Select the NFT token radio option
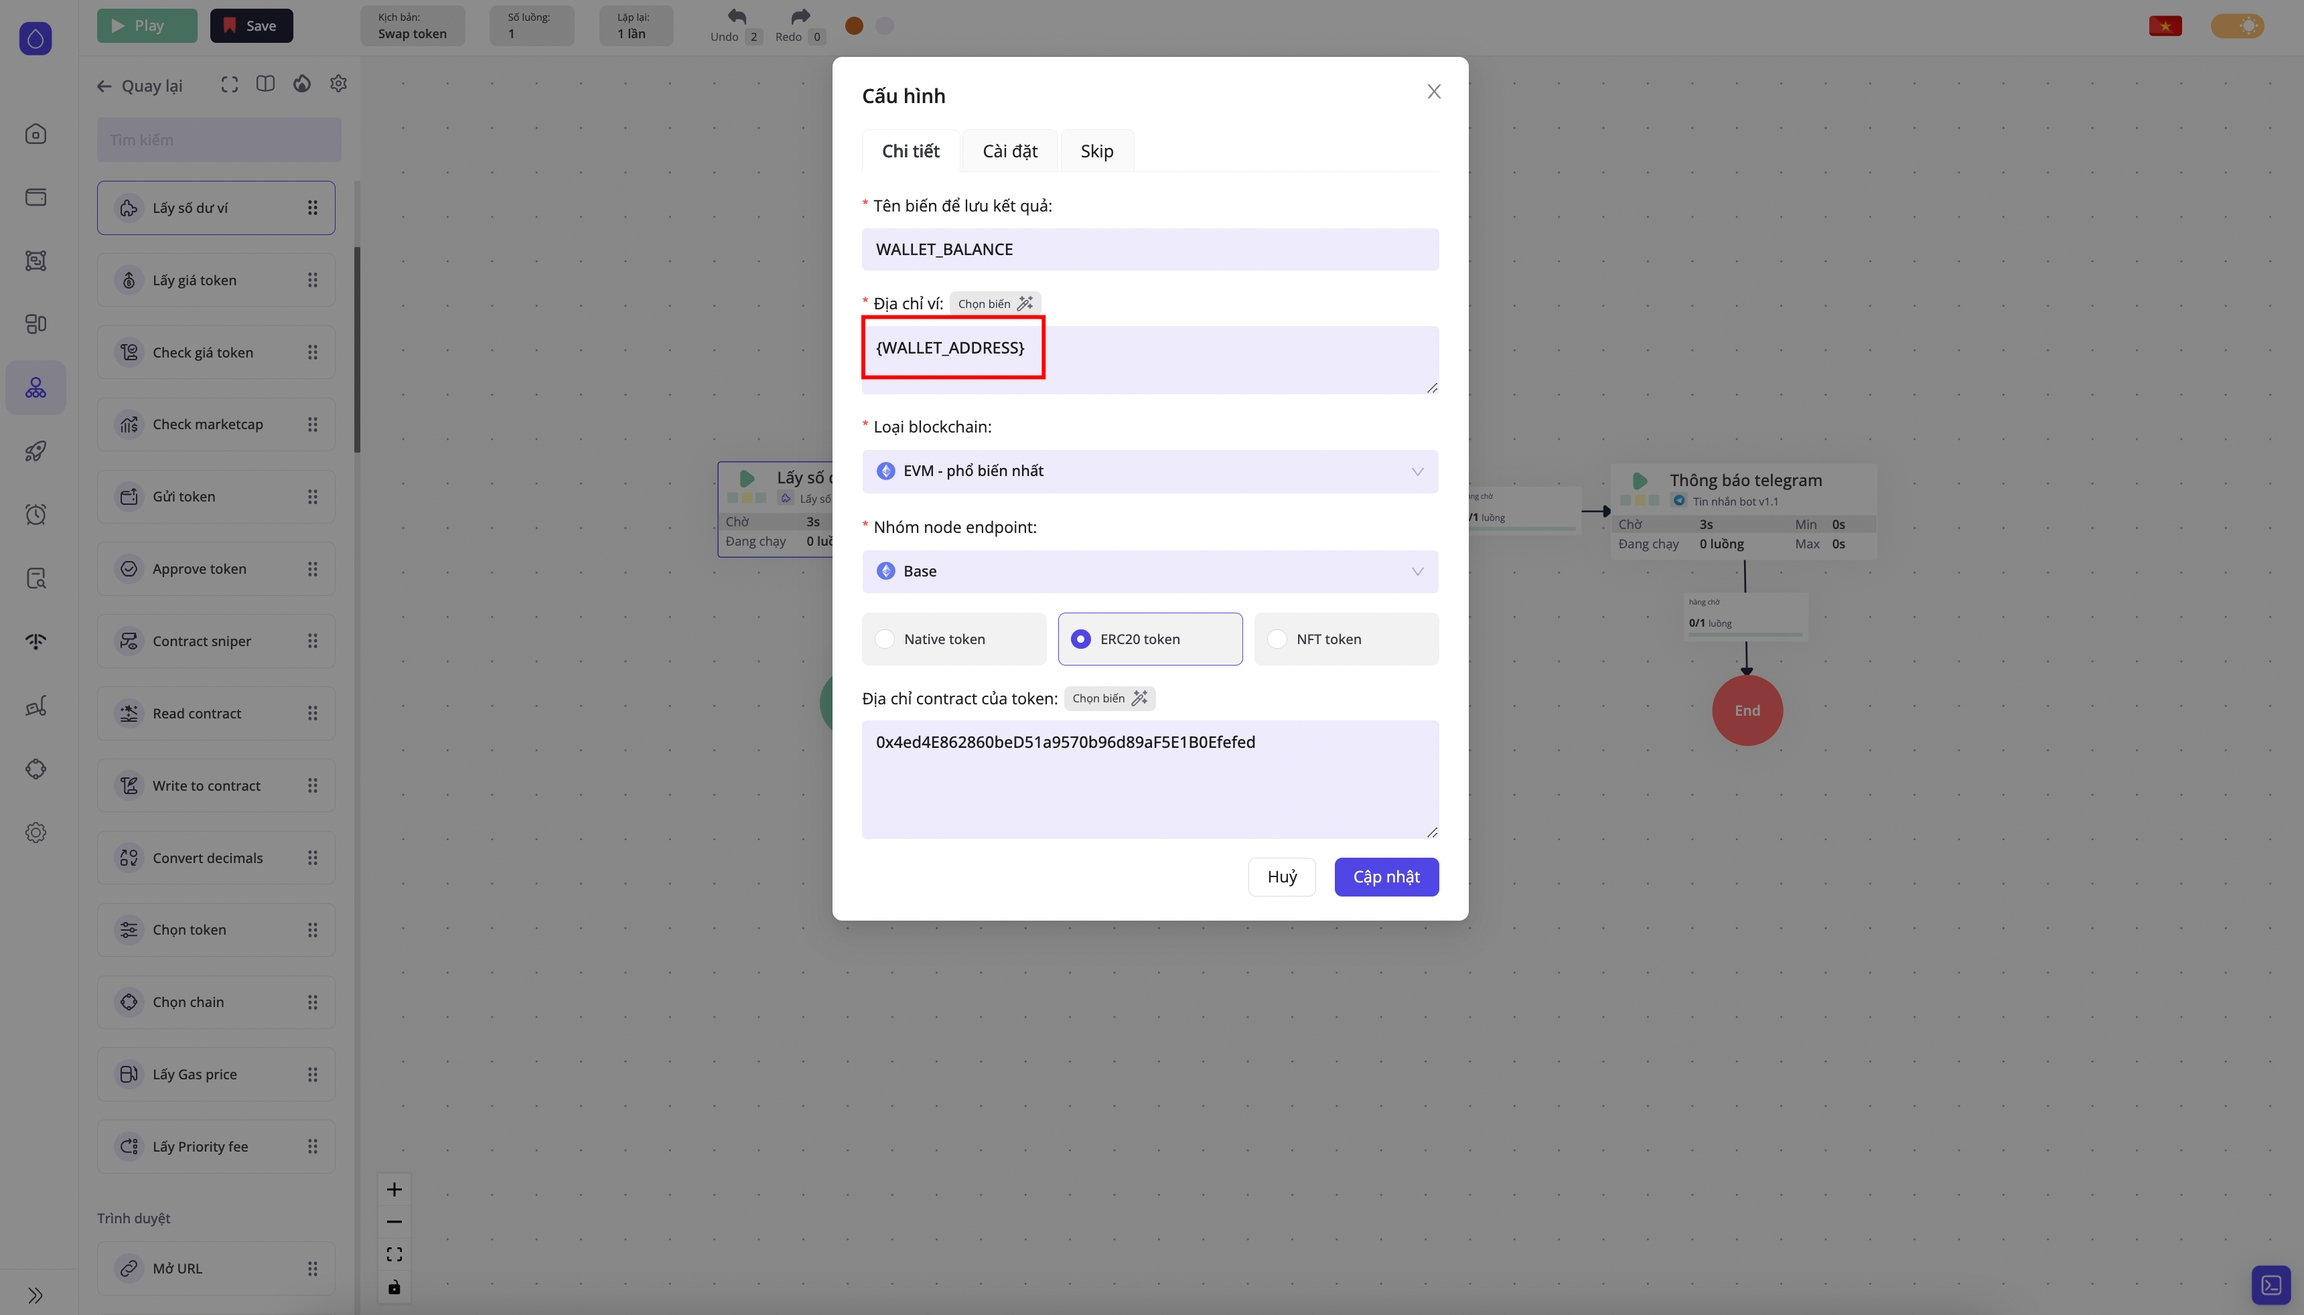 coord(1277,639)
